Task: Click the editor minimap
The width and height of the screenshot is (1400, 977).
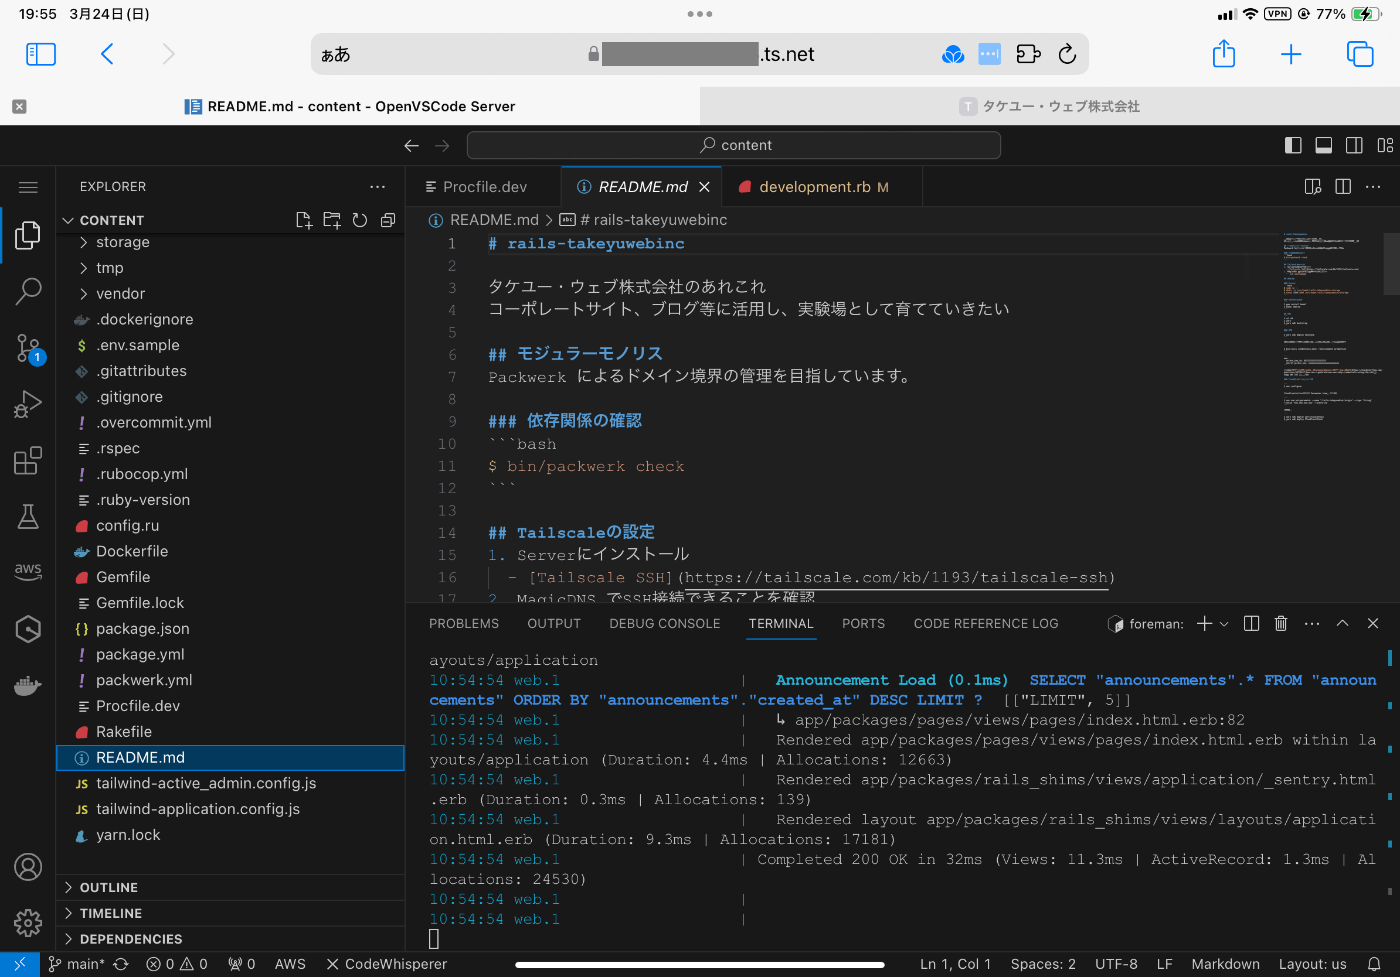Action: (1331, 330)
